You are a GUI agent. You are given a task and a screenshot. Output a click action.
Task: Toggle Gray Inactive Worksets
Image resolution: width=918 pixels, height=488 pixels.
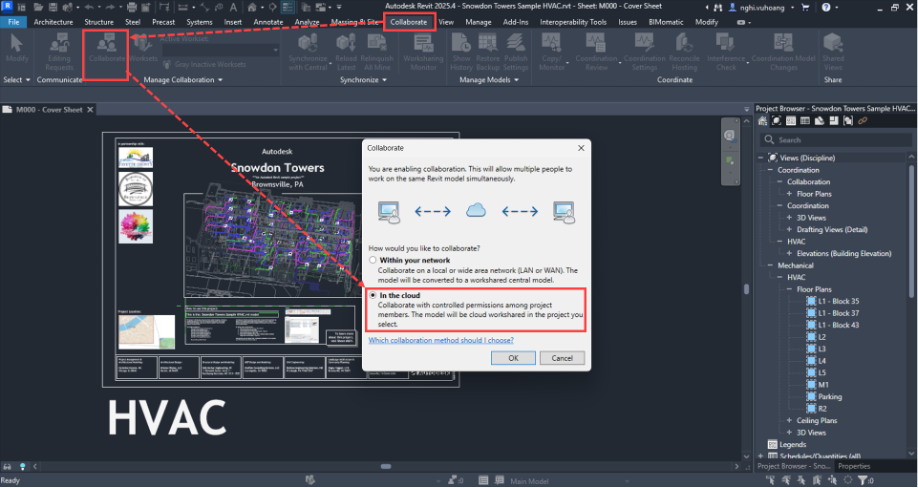tap(204, 64)
